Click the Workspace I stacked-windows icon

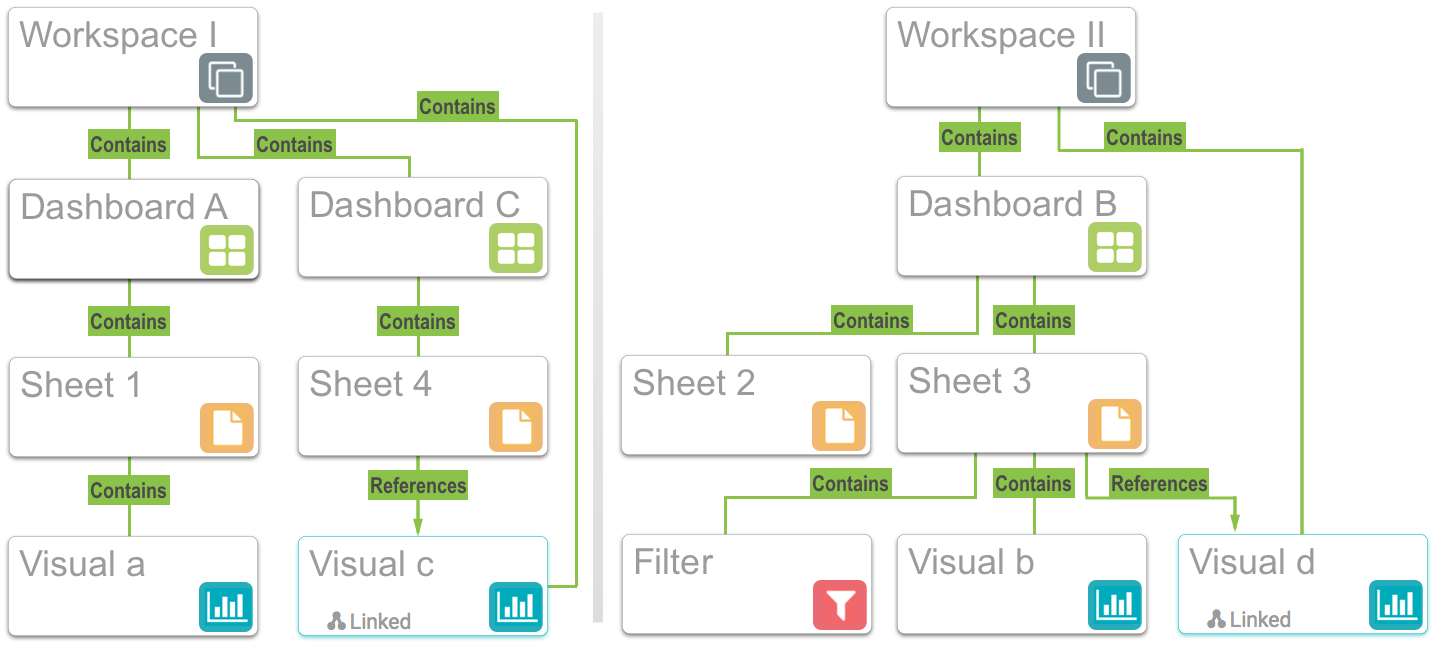pyautogui.click(x=226, y=79)
